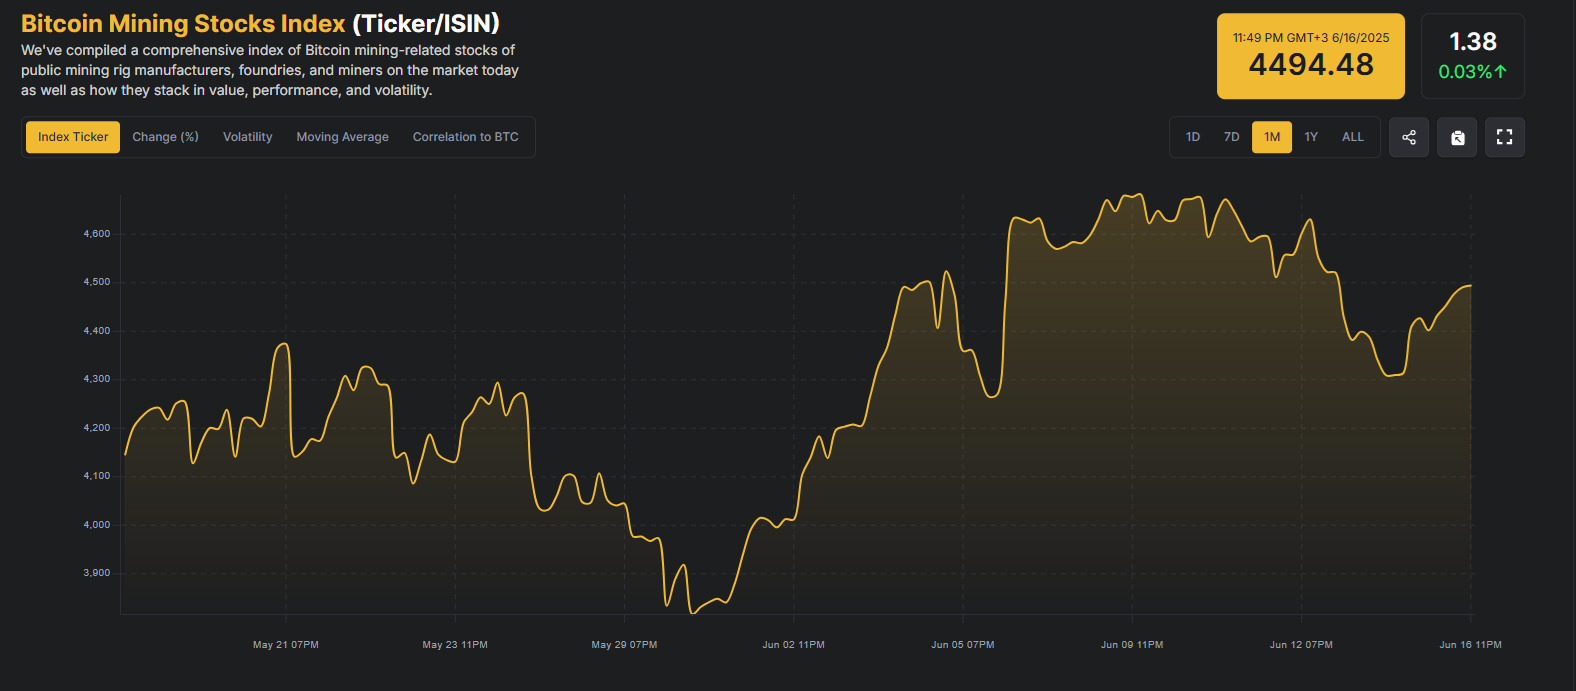The height and width of the screenshot is (691, 1576).
Task: Expand chart with the fullscreen icon
Action: (1504, 137)
